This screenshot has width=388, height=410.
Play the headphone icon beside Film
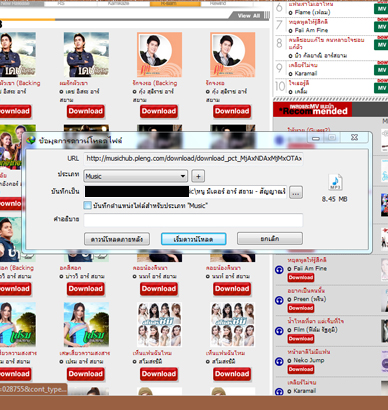[279, 331]
